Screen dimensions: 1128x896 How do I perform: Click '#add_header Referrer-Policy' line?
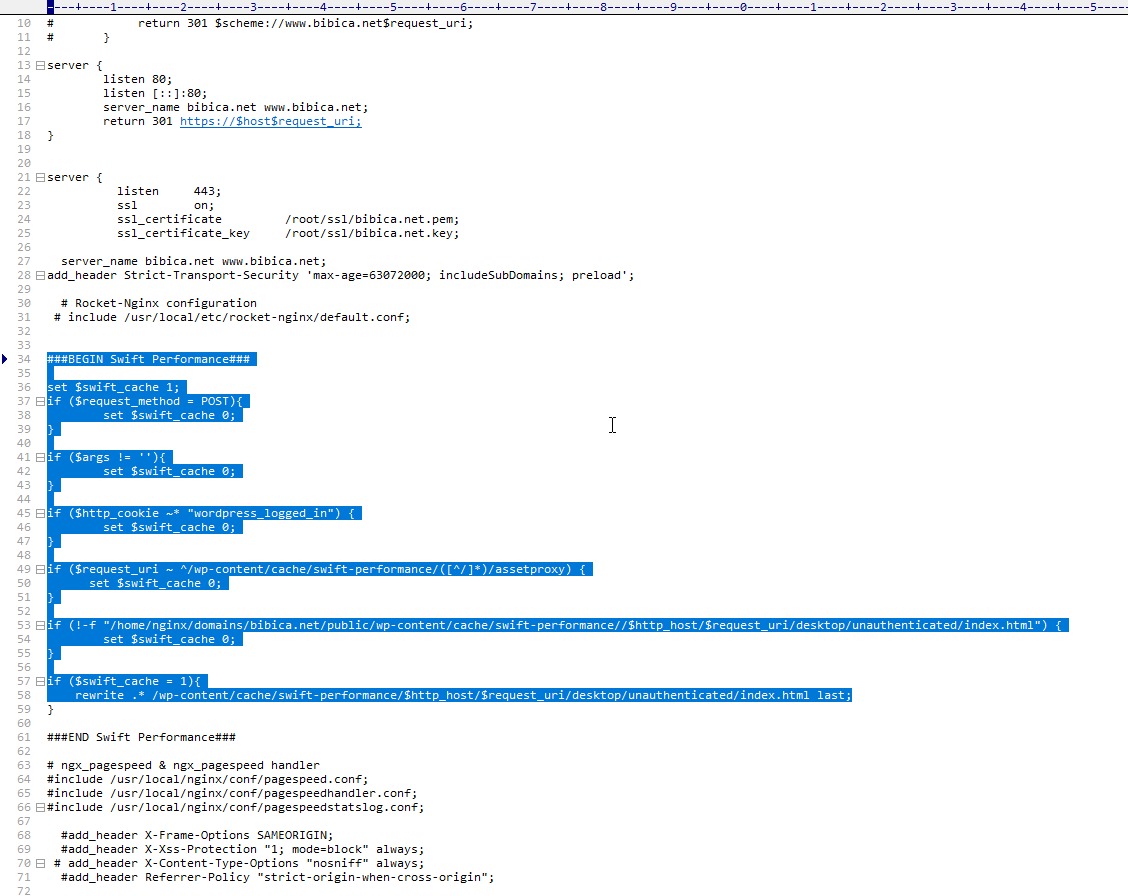[278, 877]
